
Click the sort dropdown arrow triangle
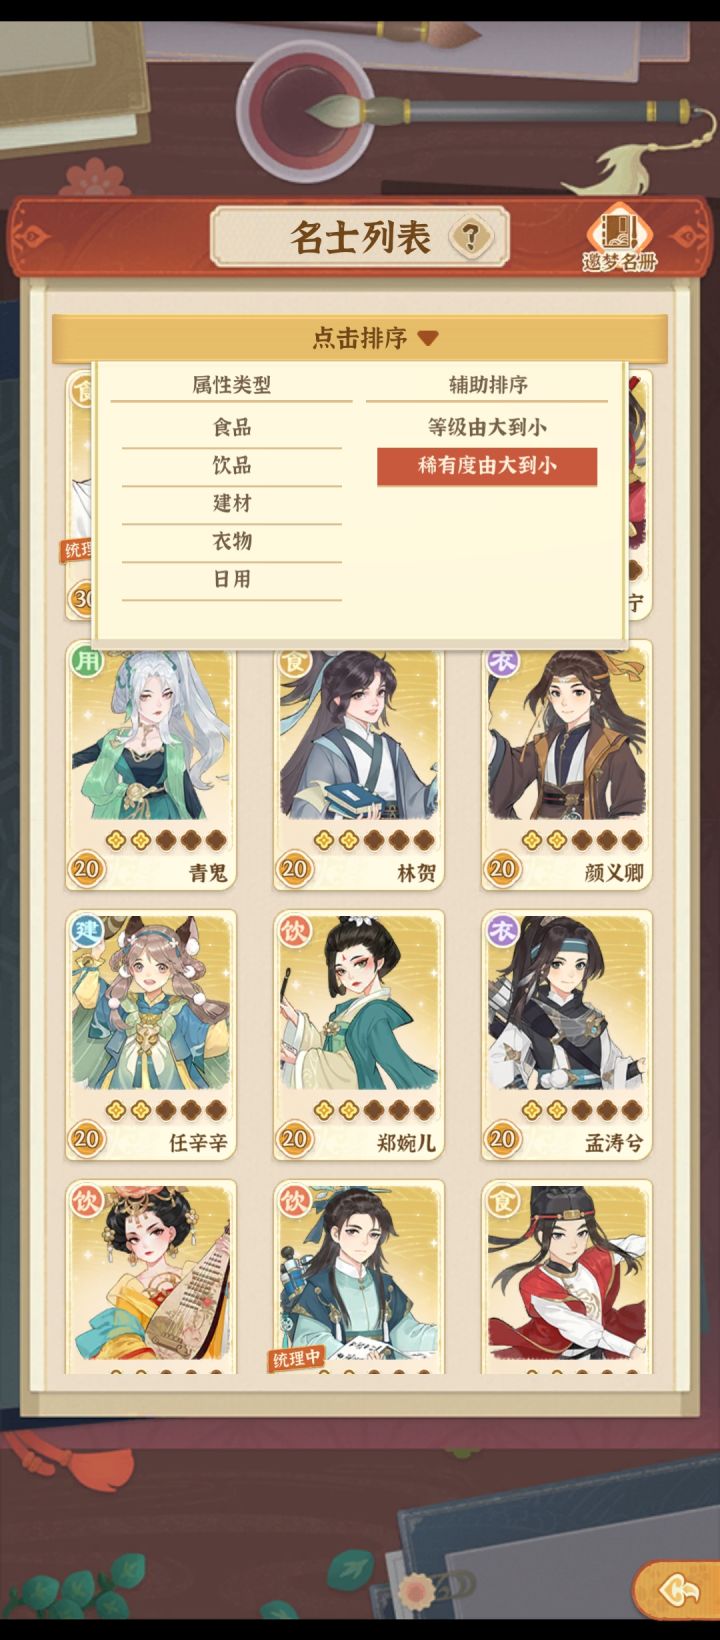(x=428, y=339)
